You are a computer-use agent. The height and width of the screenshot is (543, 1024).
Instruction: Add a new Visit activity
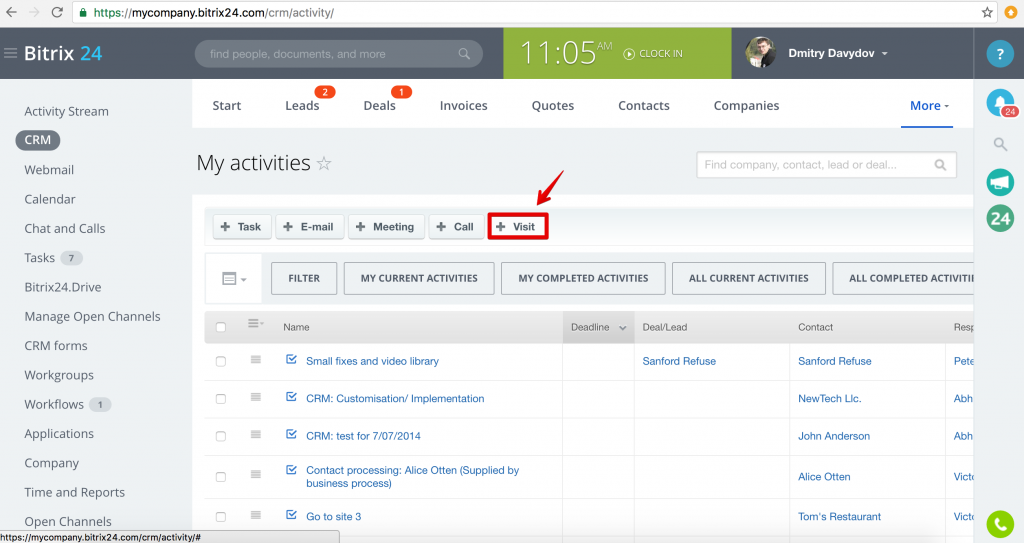517,227
